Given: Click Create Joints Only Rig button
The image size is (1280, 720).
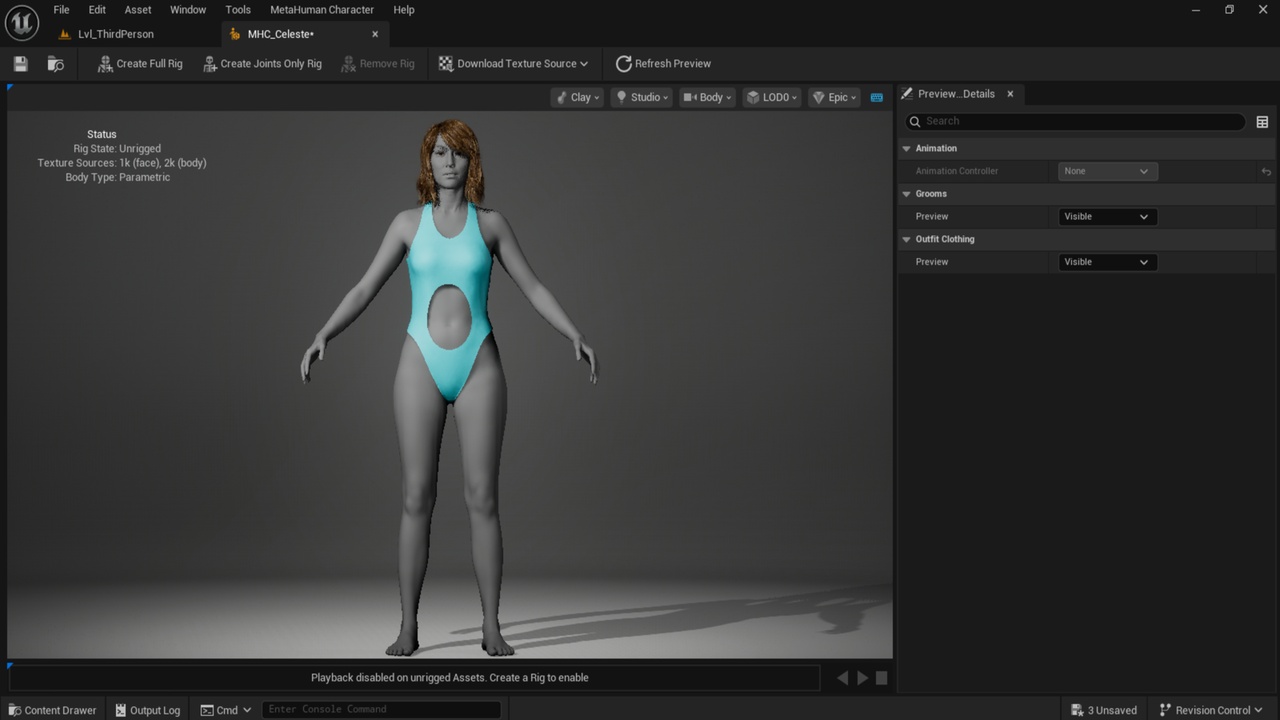Looking at the screenshot, I should point(262,64).
